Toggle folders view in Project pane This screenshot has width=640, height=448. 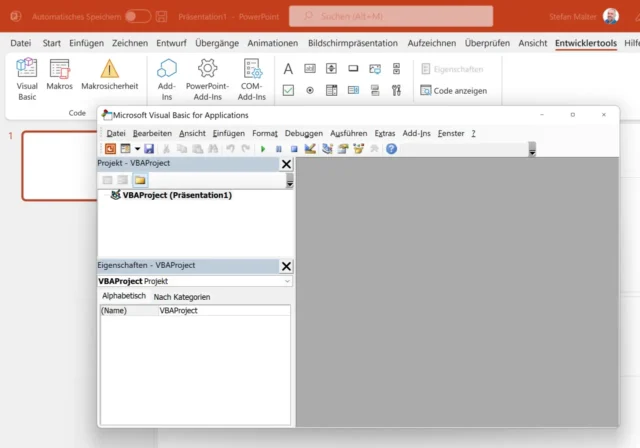140,180
